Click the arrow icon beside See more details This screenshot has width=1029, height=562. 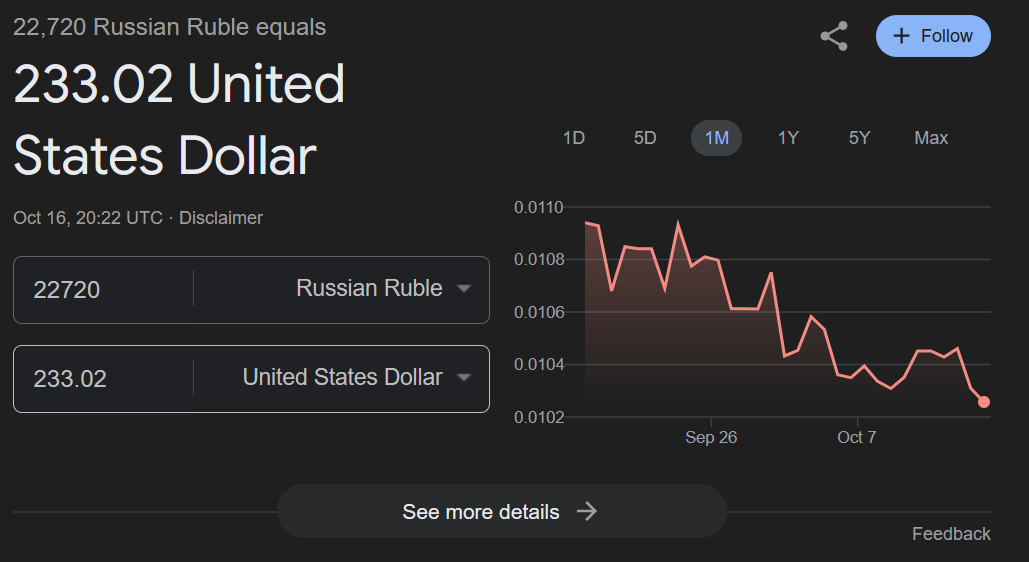(x=587, y=512)
